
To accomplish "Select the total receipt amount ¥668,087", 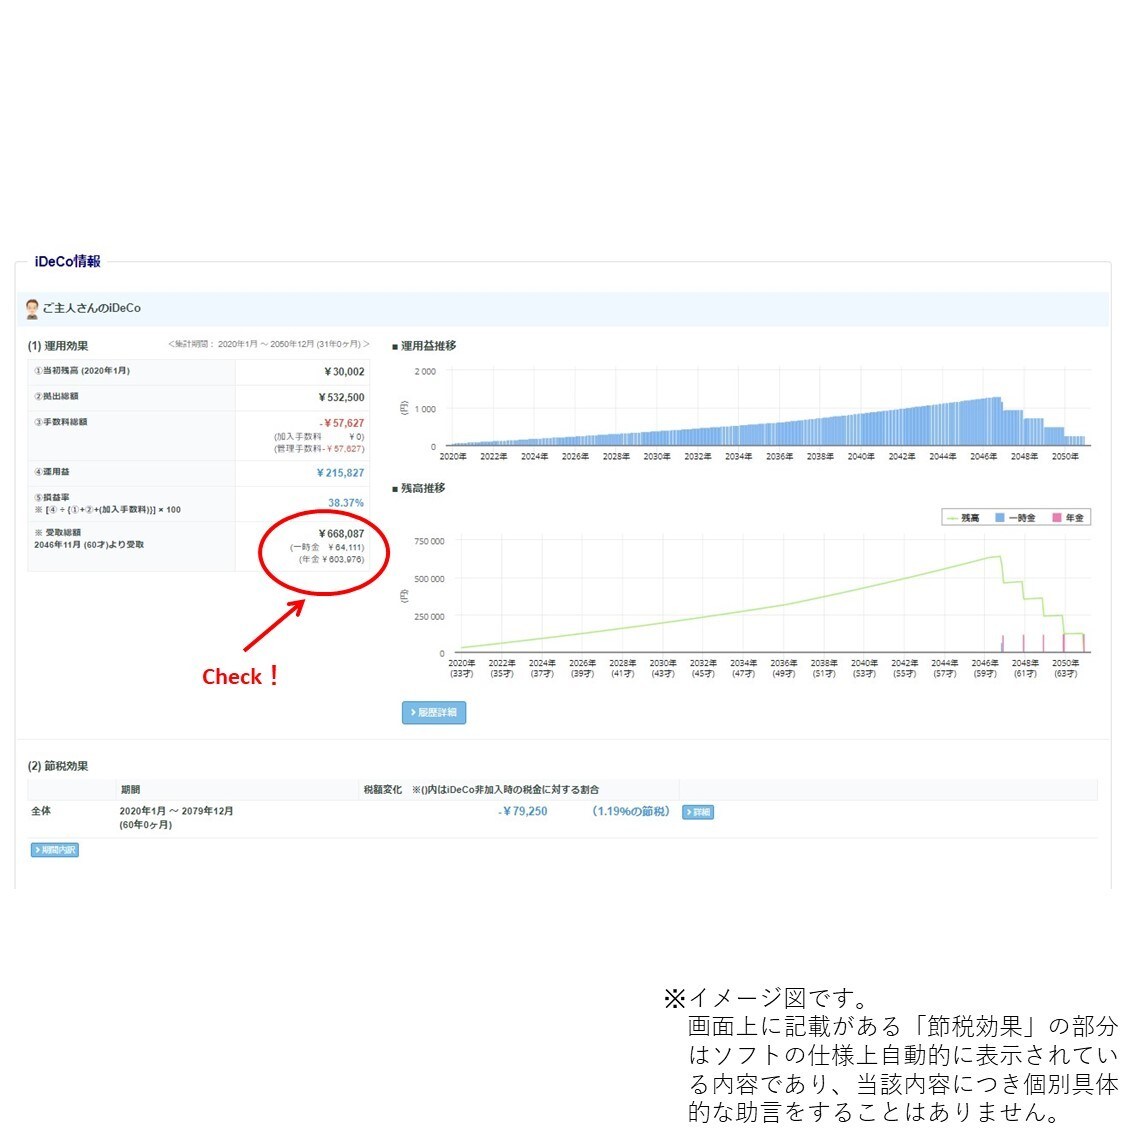I will pyautogui.click(x=341, y=534).
